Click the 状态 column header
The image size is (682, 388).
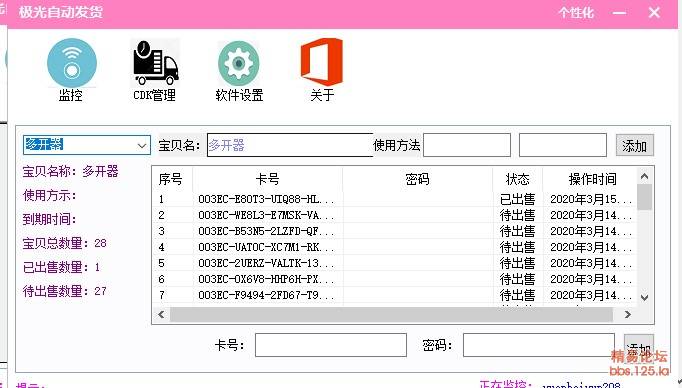click(517, 179)
